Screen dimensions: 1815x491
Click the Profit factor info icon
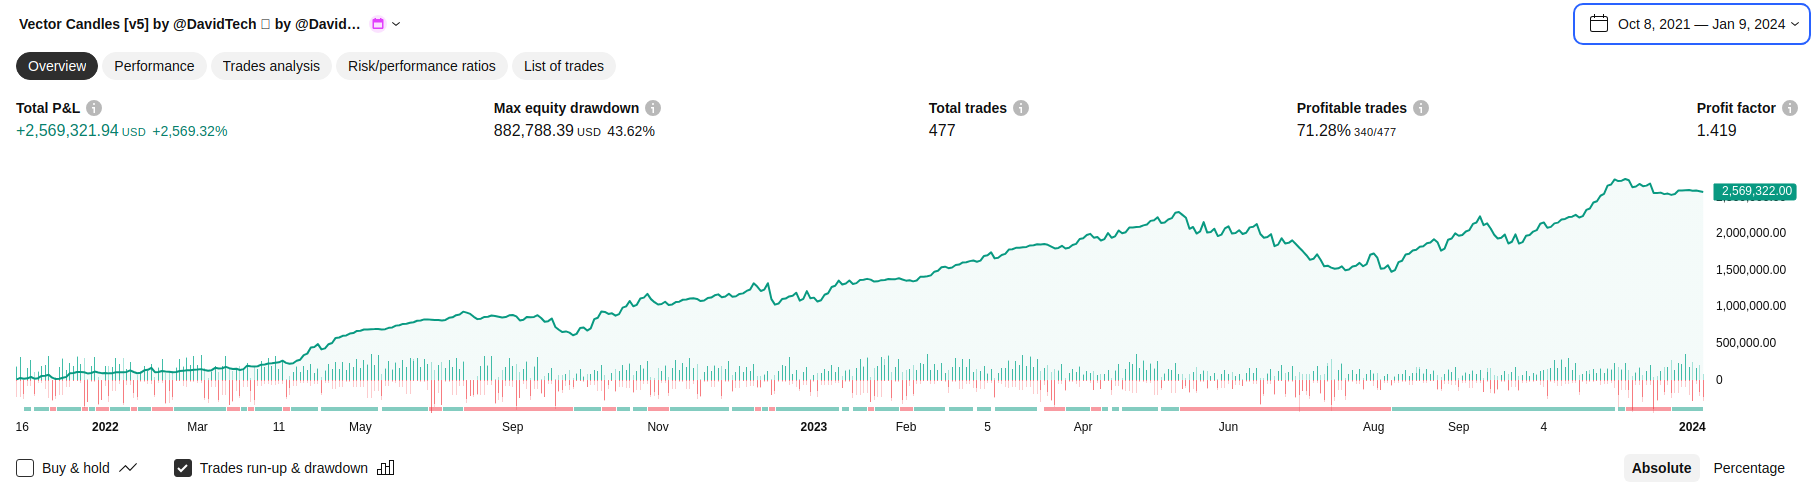click(x=1790, y=108)
